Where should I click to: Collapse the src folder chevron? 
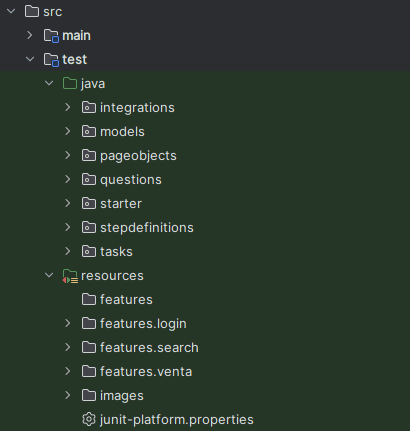(11, 11)
